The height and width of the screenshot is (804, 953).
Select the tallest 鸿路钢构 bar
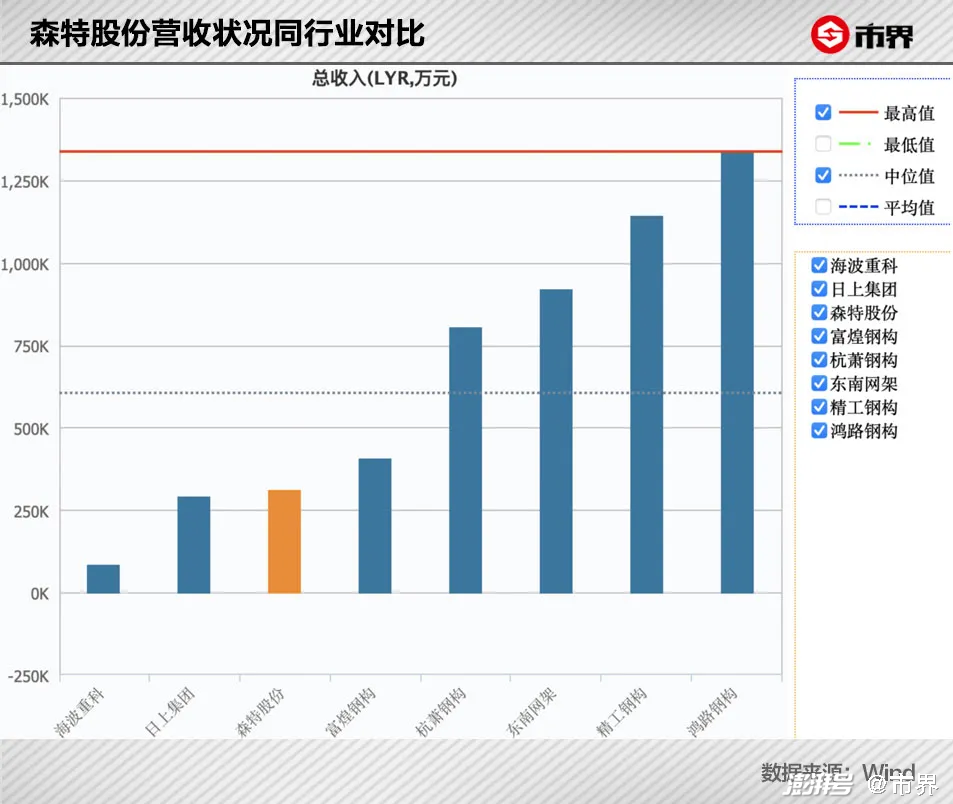coord(737,373)
